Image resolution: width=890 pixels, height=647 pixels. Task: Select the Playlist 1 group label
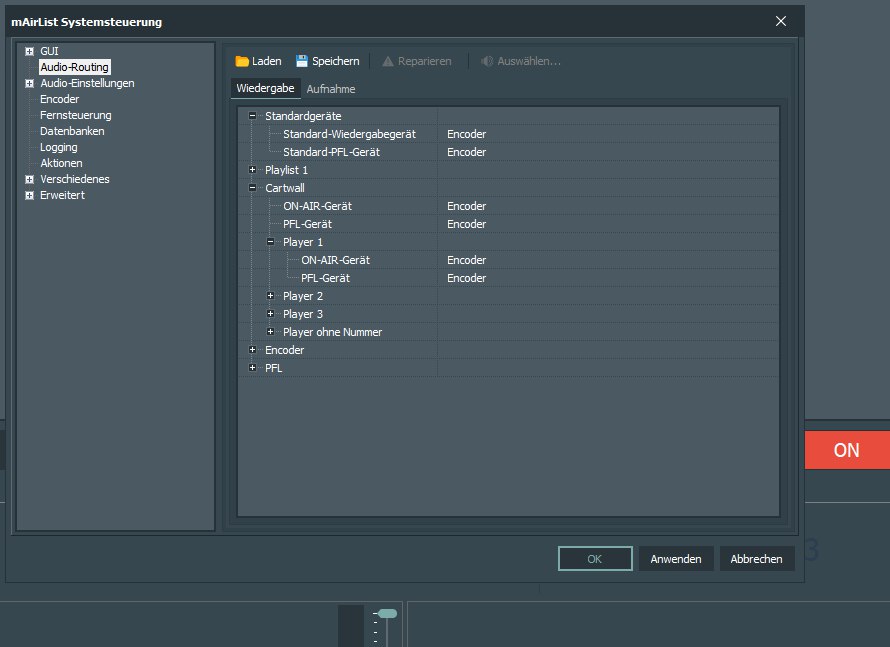pos(287,170)
